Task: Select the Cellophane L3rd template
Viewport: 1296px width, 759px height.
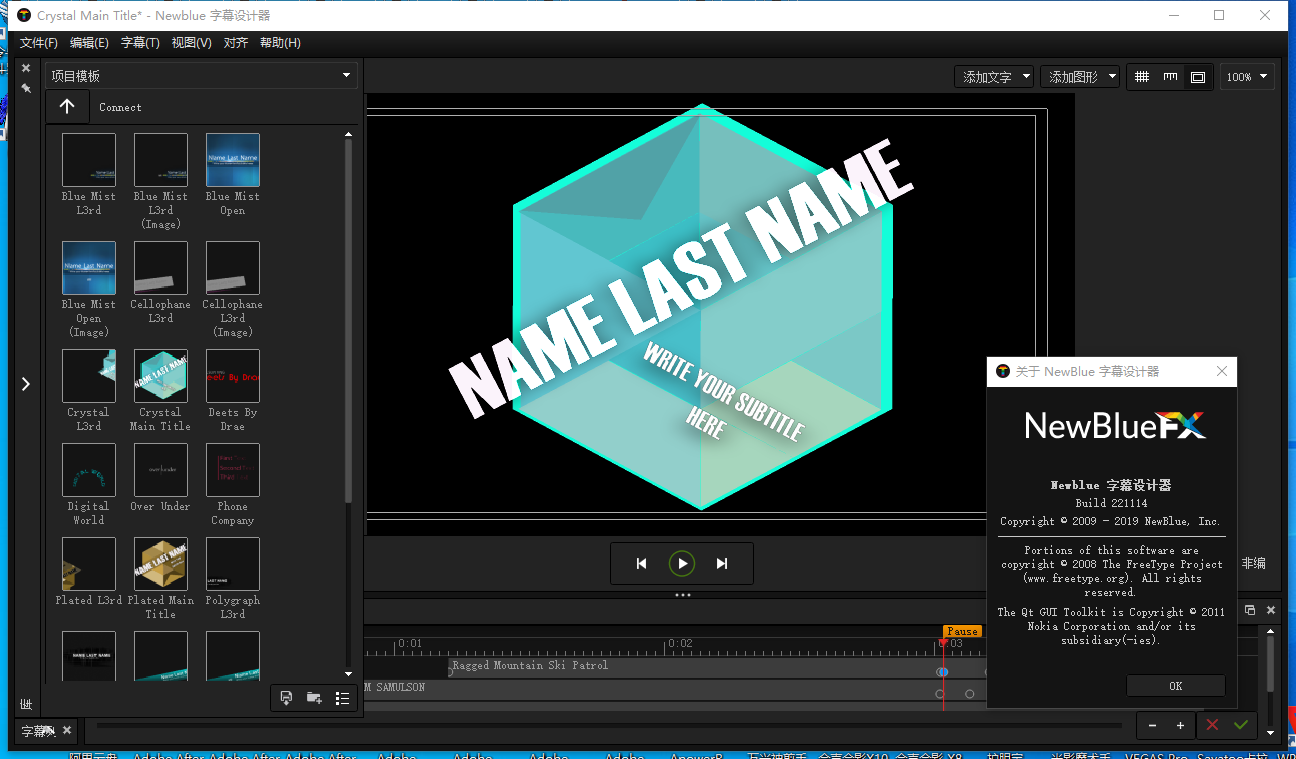Action: pos(161,282)
